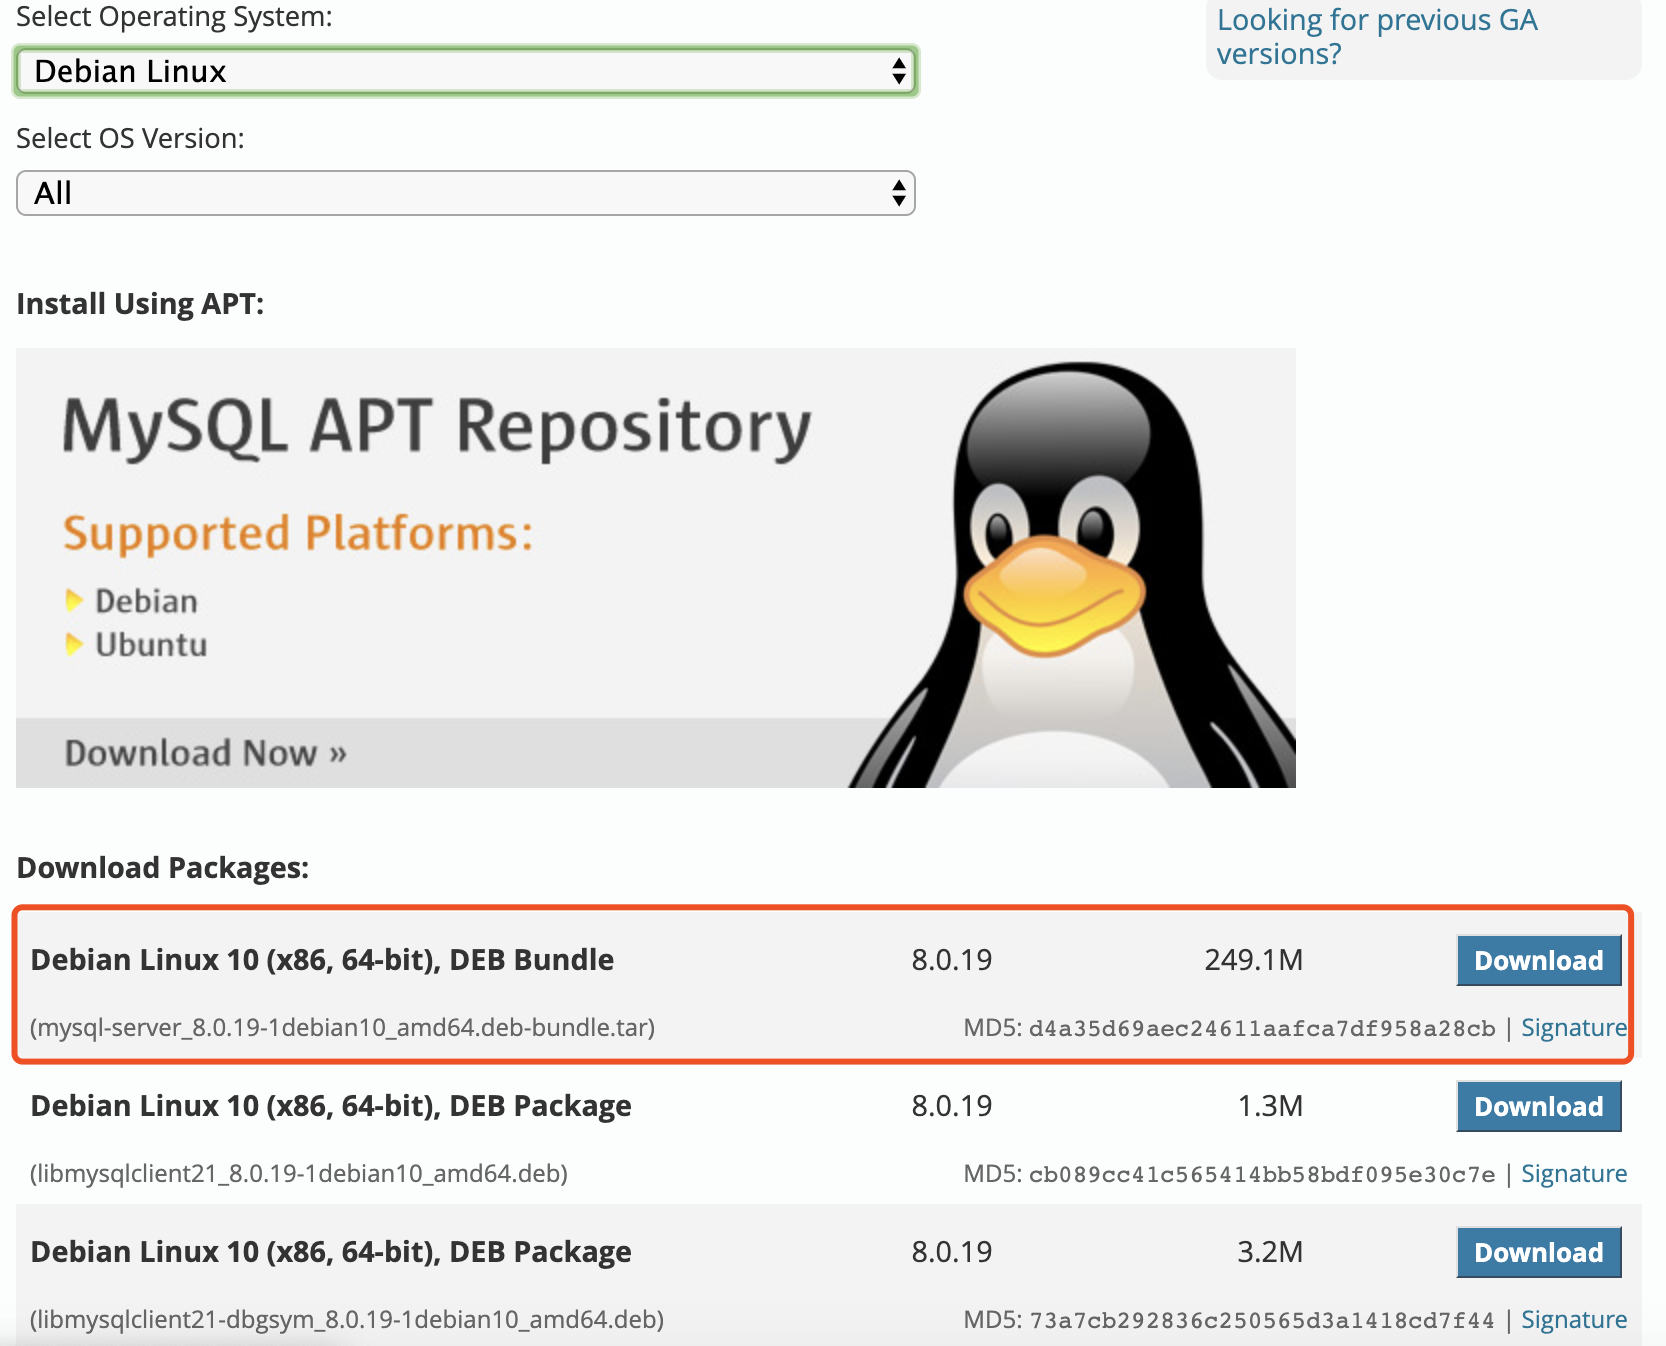The image size is (1666, 1346).
Task: Click "Ubuntu" under Supported Platforms
Action: [x=151, y=645]
